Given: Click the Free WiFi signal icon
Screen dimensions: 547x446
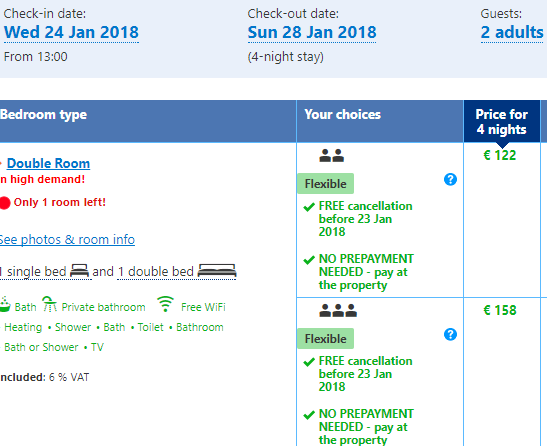Looking at the screenshot, I should tap(165, 304).
